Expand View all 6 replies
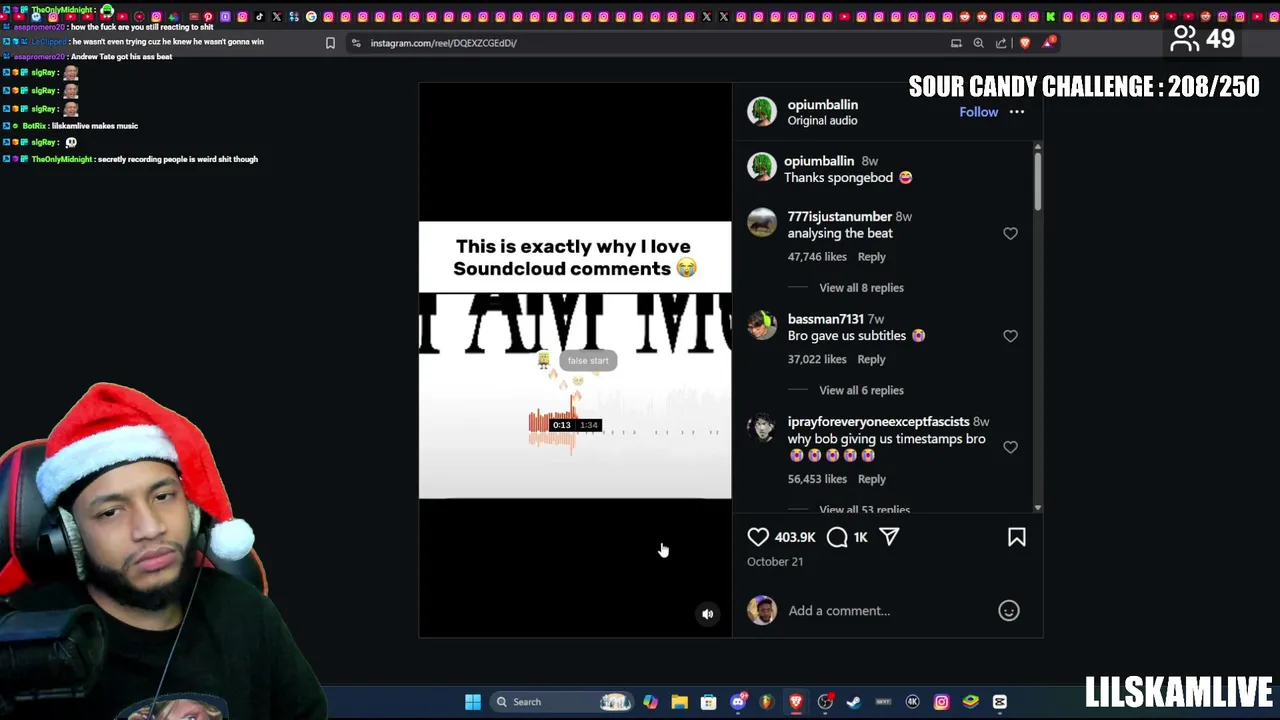Image resolution: width=1280 pixels, height=720 pixels. click(x=861, y=390)
